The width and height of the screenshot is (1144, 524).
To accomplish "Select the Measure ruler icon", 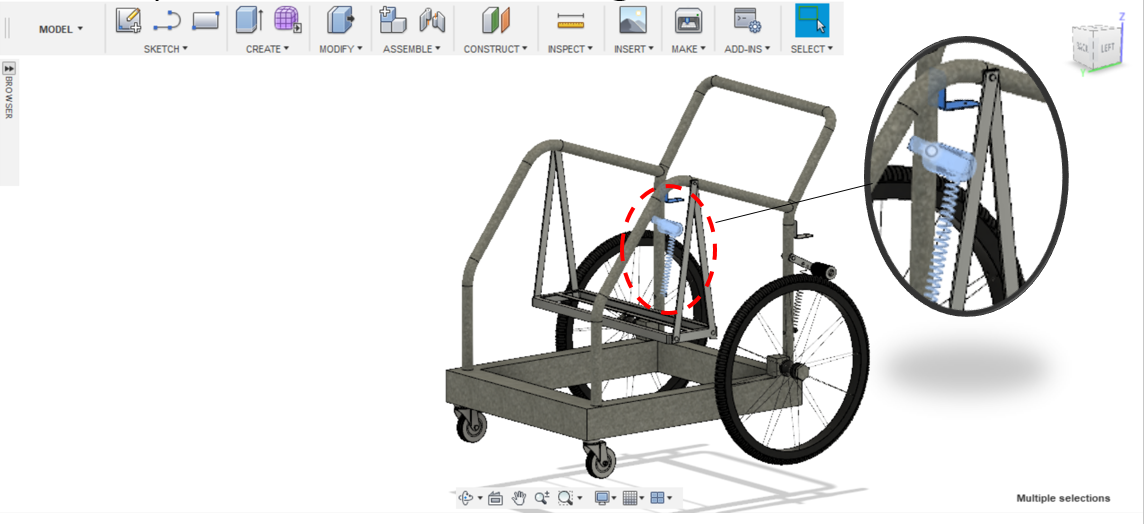I will (571, 20).
